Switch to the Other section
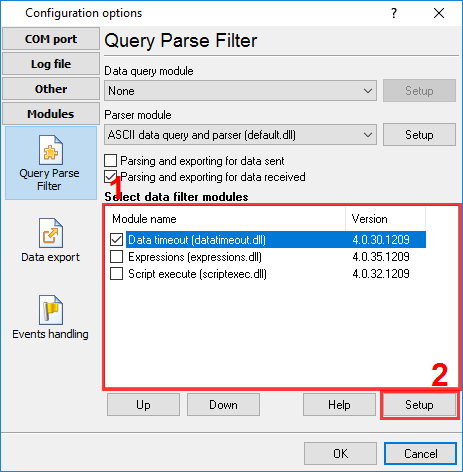The height and width of the screenshot is (472, 463). click(51, 89)
